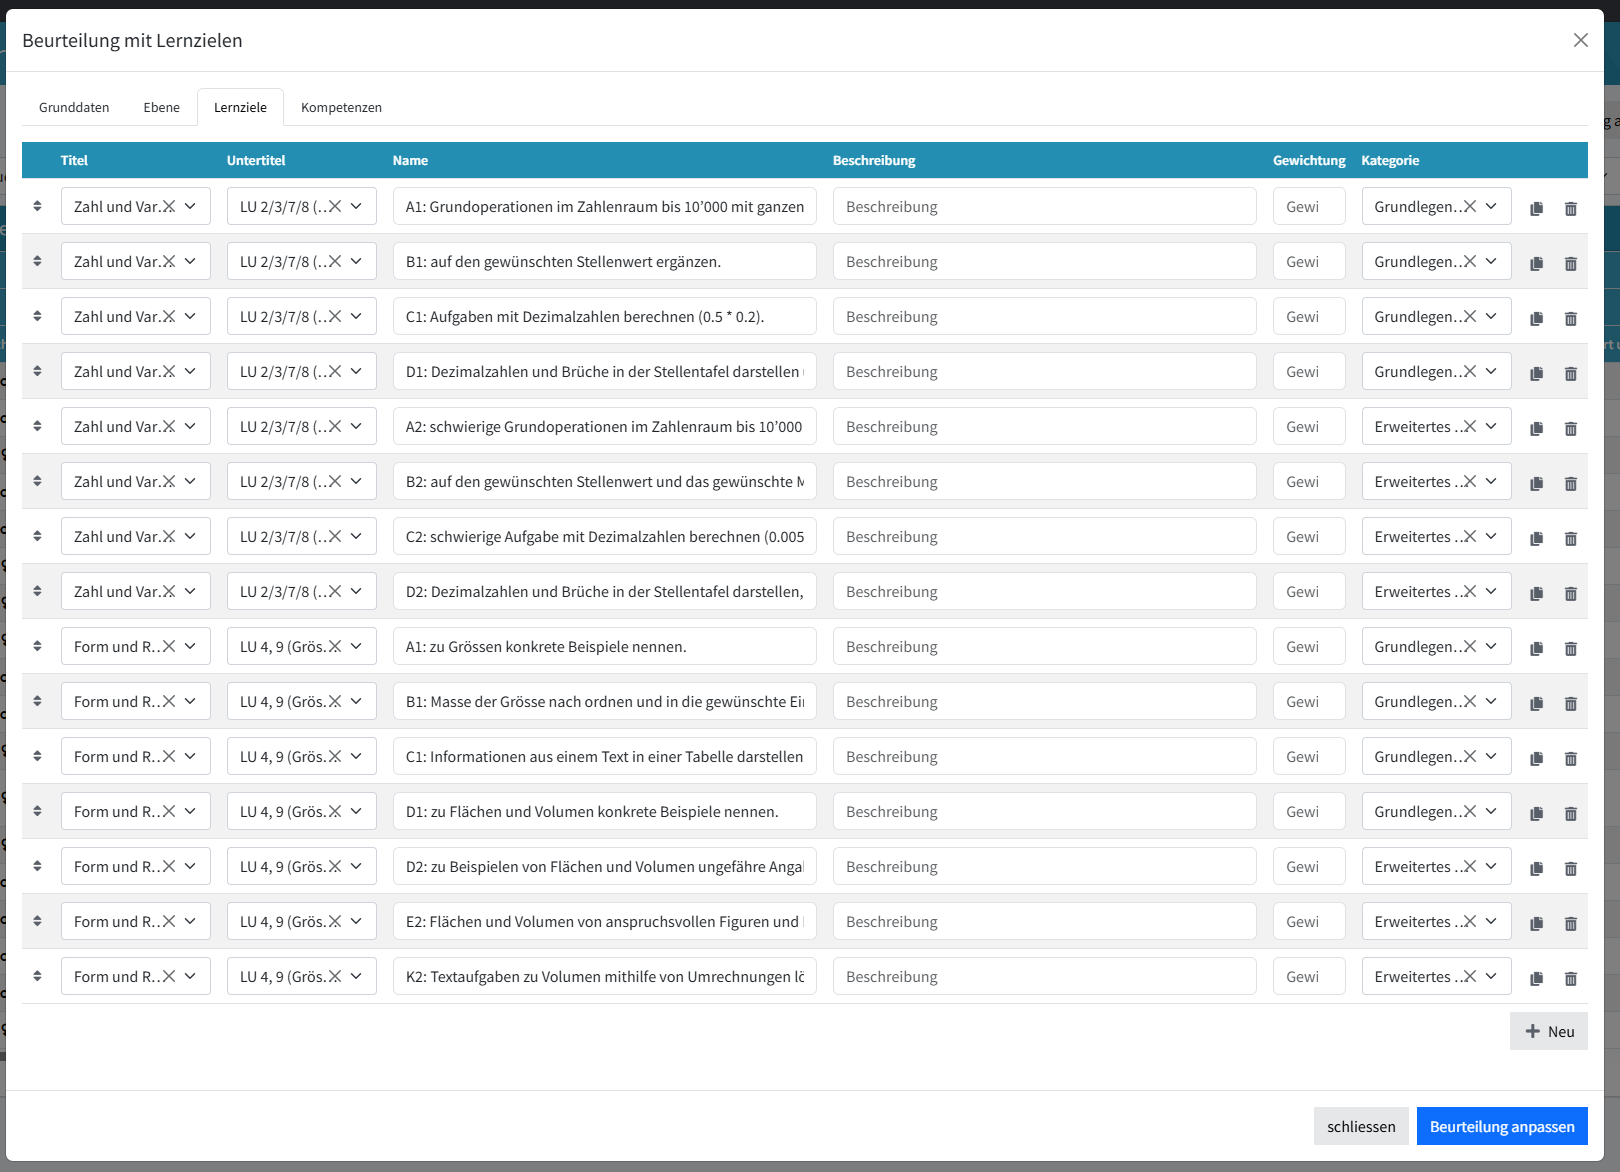The width and height of the screenshot is (1620, 1172).
Task: Clear the Kategorie selection in 'C1: Aufgaben mit Dezimalzahlen' row
Action: tap(1470, 316)
